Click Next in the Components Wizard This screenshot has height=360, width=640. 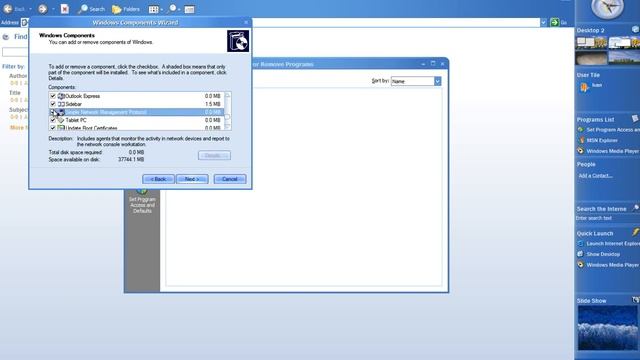click(x=192, y=179)
